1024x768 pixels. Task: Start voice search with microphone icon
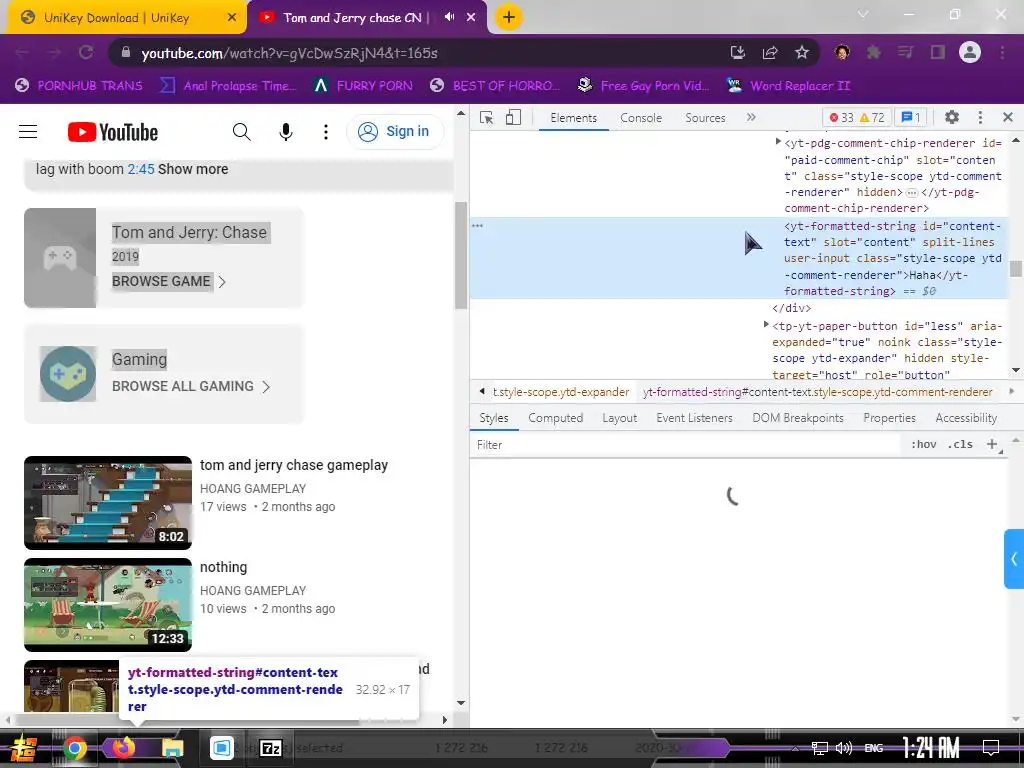click(285, 132)
